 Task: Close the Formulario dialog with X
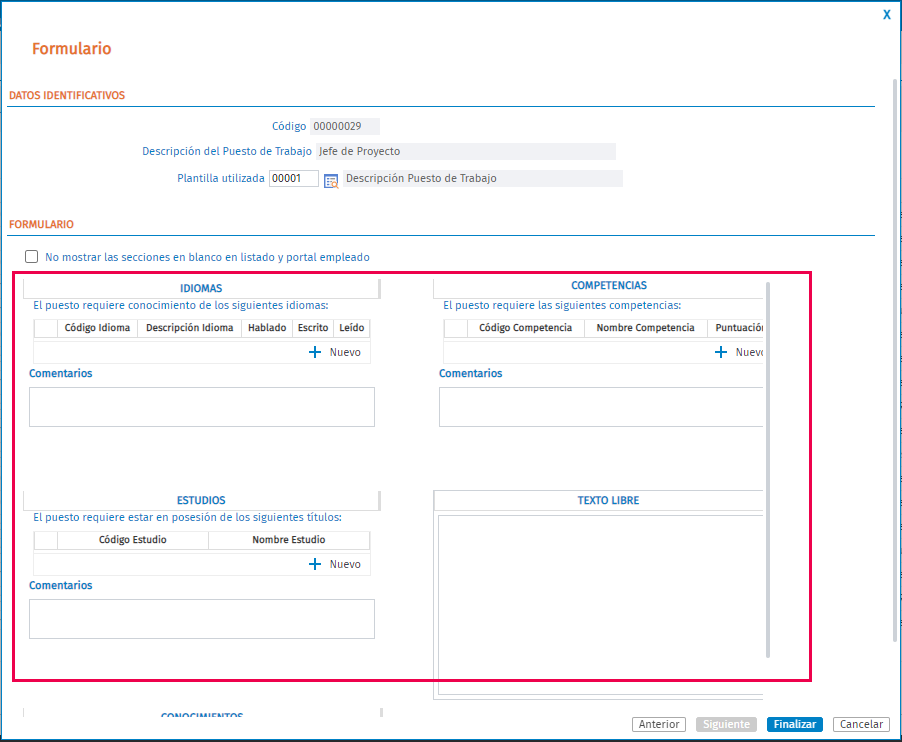886,15
